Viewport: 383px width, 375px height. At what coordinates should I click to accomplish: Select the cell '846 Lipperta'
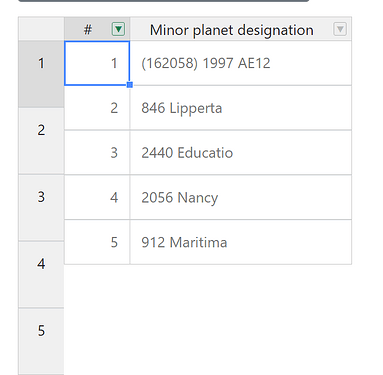[241, 108]
